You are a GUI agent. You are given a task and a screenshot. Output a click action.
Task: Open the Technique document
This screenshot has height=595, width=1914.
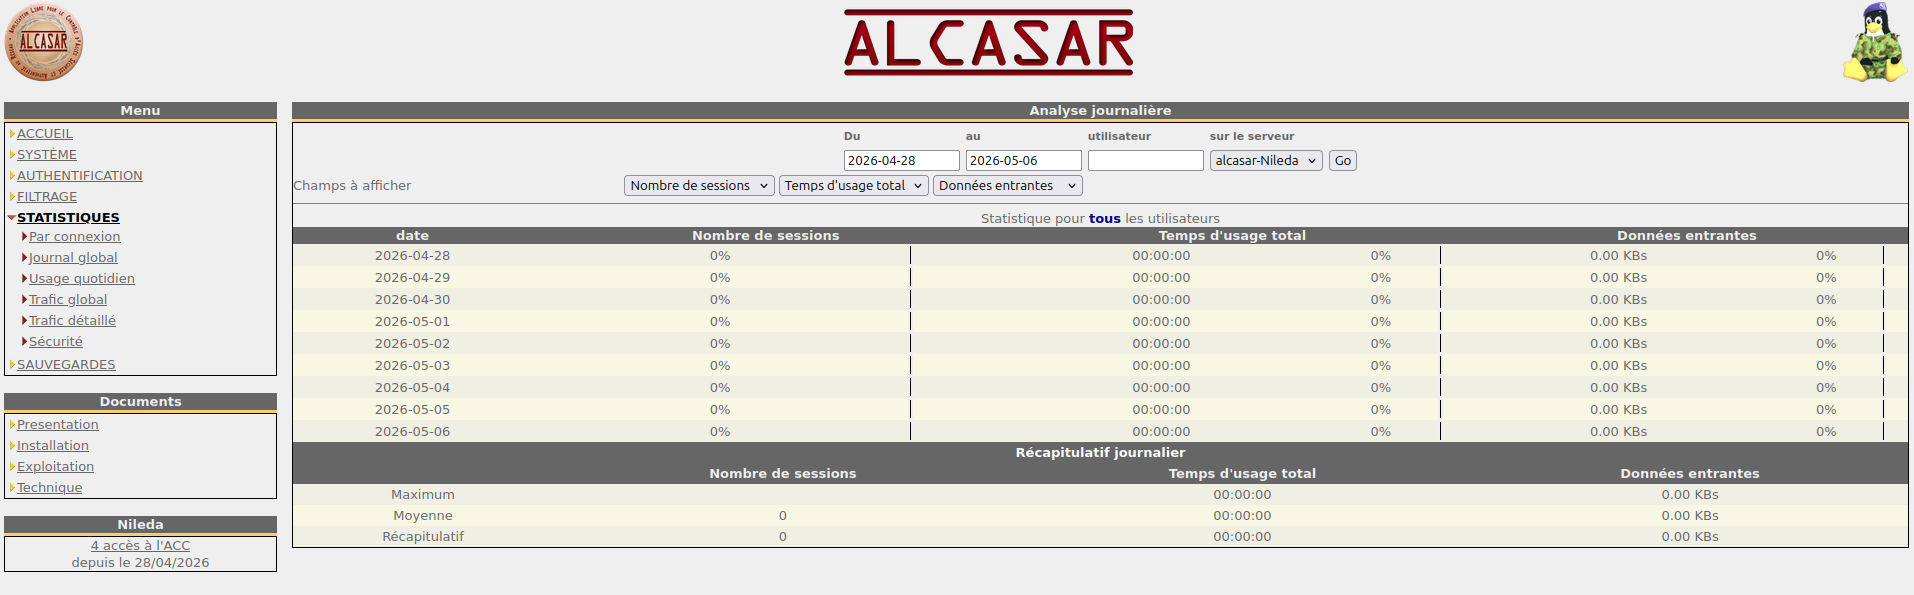pyautogui.click(x=50, y=488)
